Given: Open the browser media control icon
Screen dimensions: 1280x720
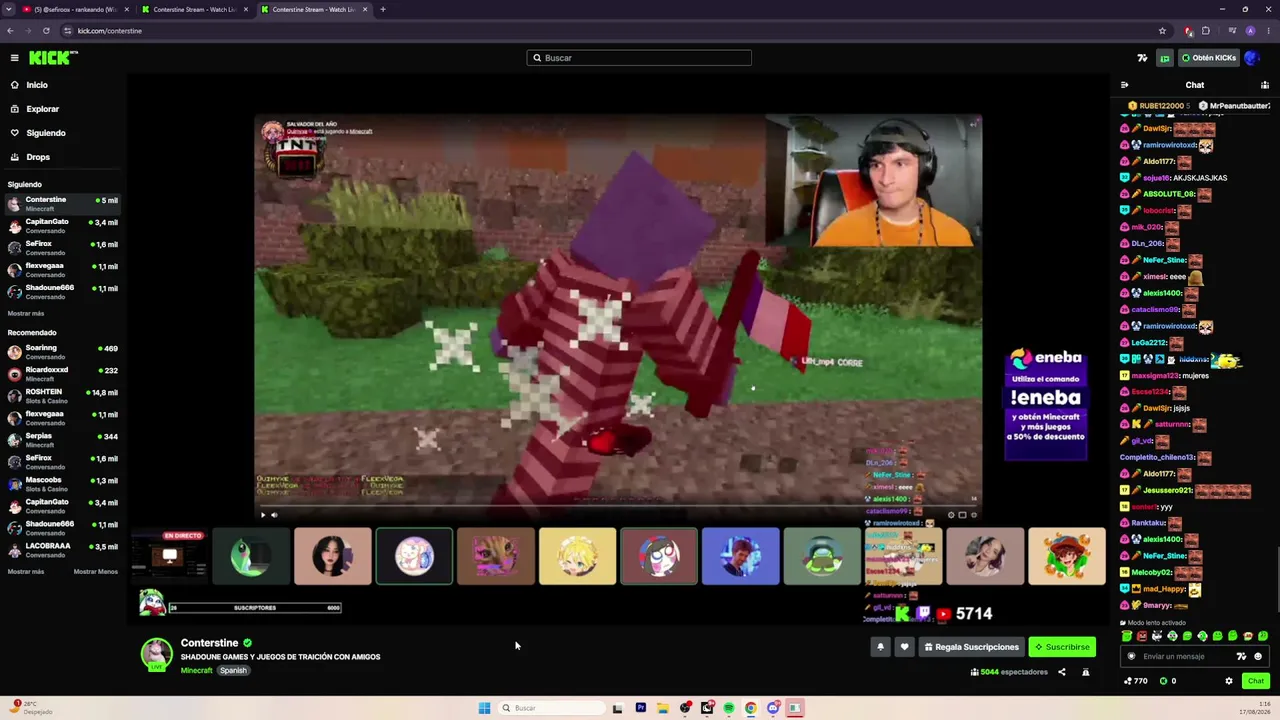Looking at the screenshot, I should click(1232, 31).
